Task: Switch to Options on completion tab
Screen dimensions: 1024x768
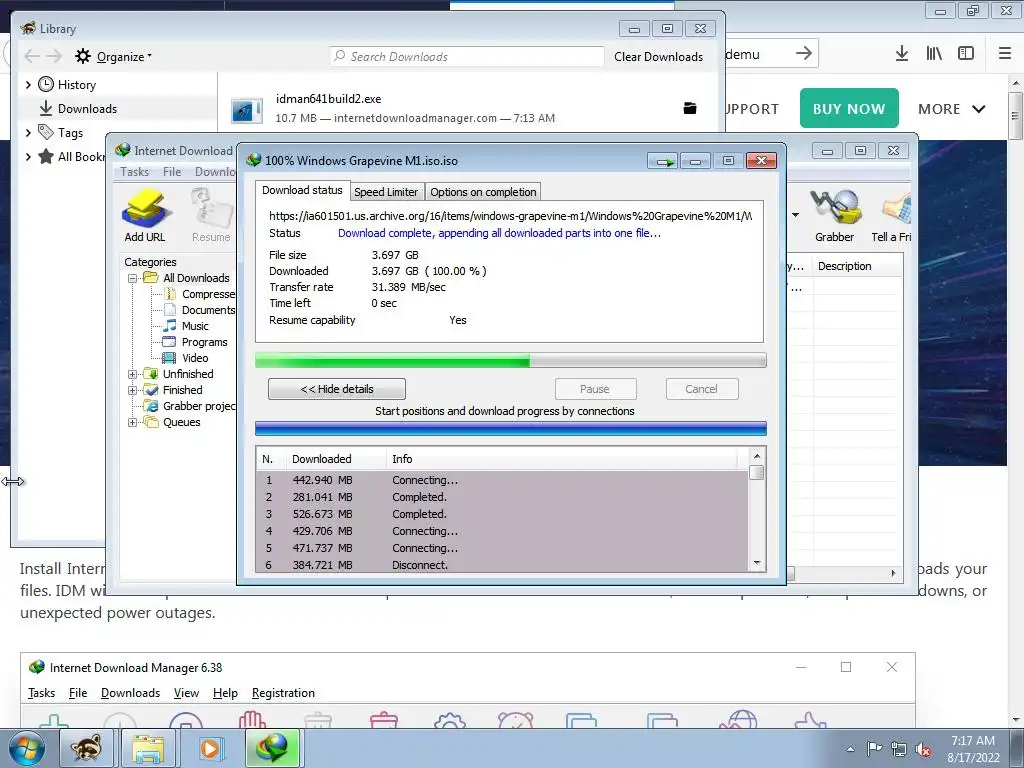Action: tap(483, 192)
